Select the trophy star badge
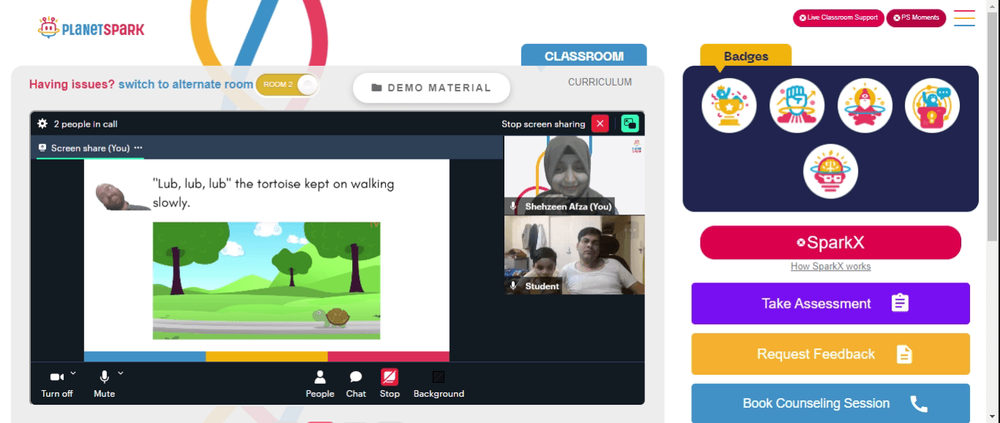 [729, 105]
